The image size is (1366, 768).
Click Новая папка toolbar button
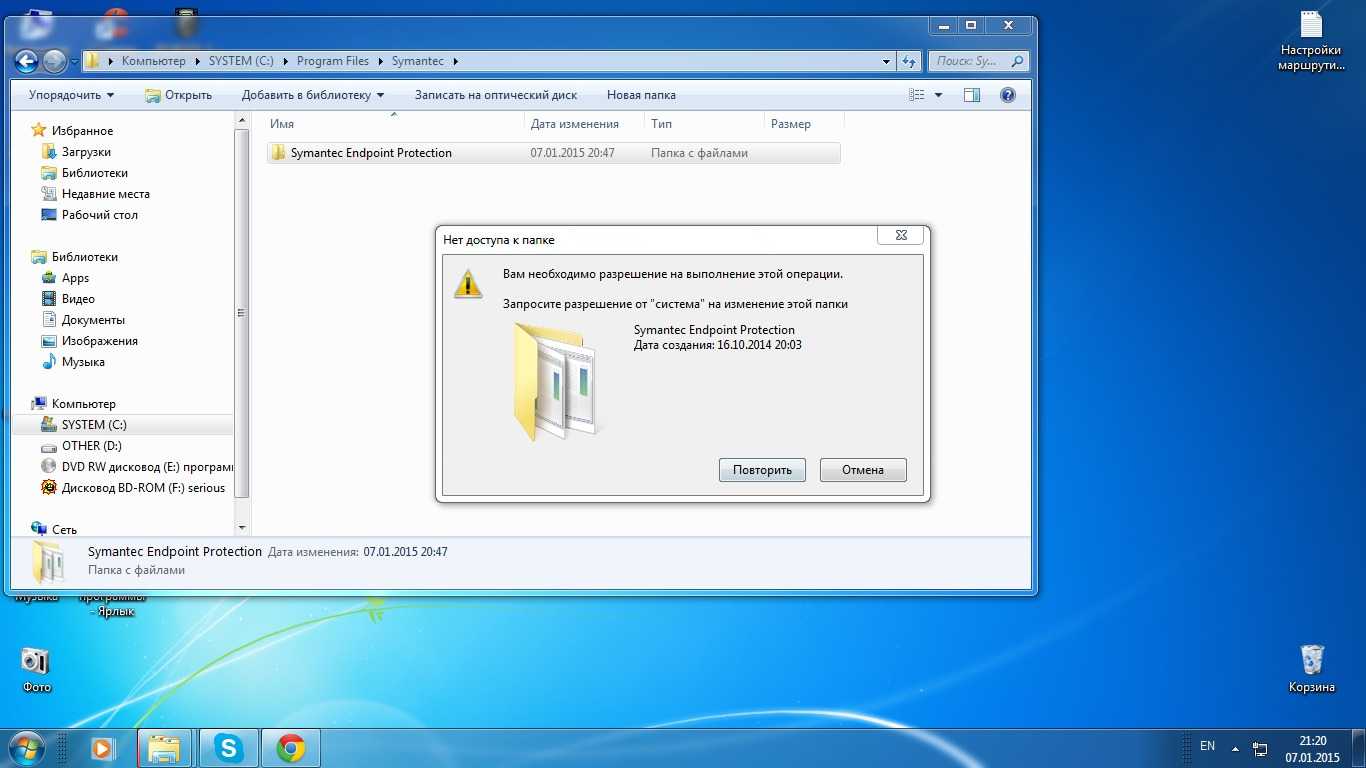[x=641, y=95]
